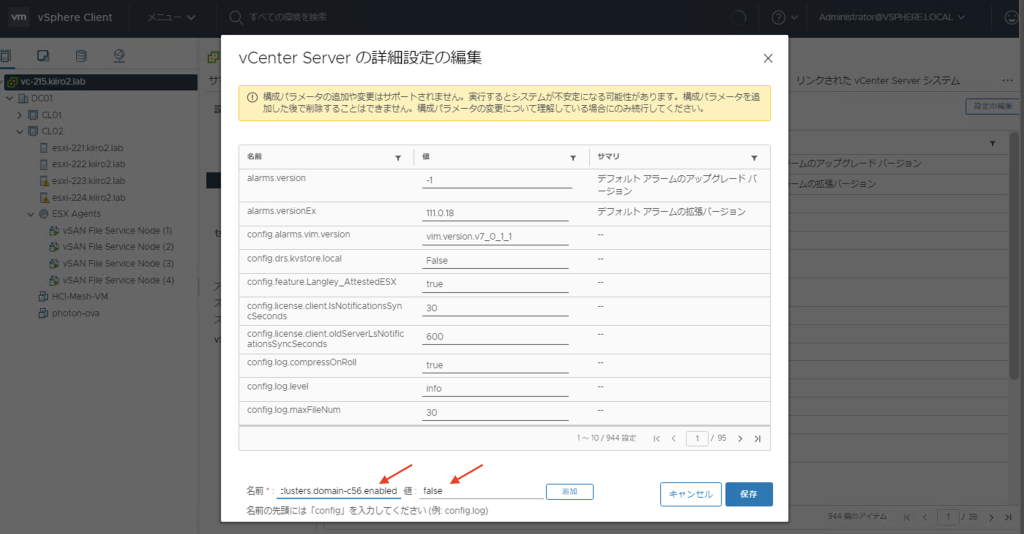
Task: Click the config.feature.Langley_AttestedESX name
Action: (321, 282)
